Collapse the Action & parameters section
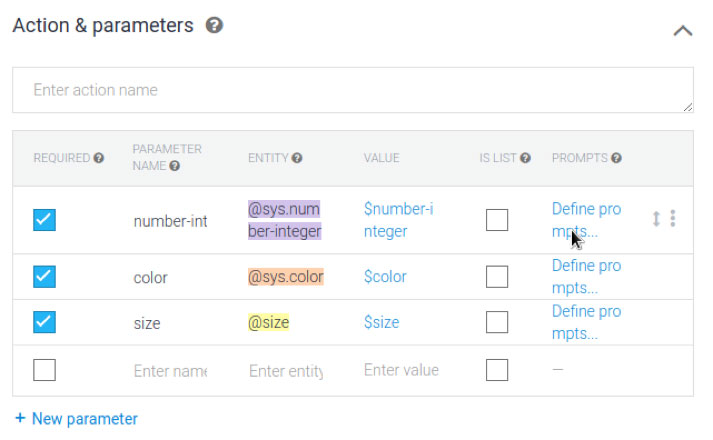 tap(683, 31)
